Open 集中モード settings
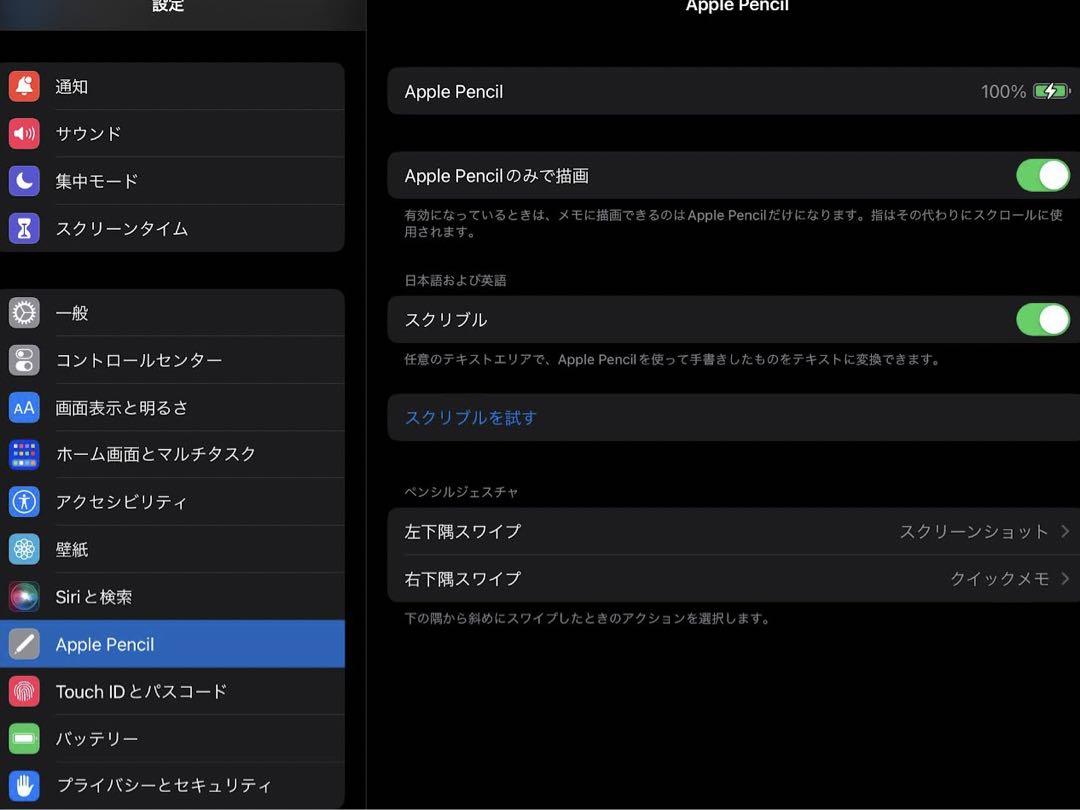The image size is (1080, 810). [x=172, y=181]
